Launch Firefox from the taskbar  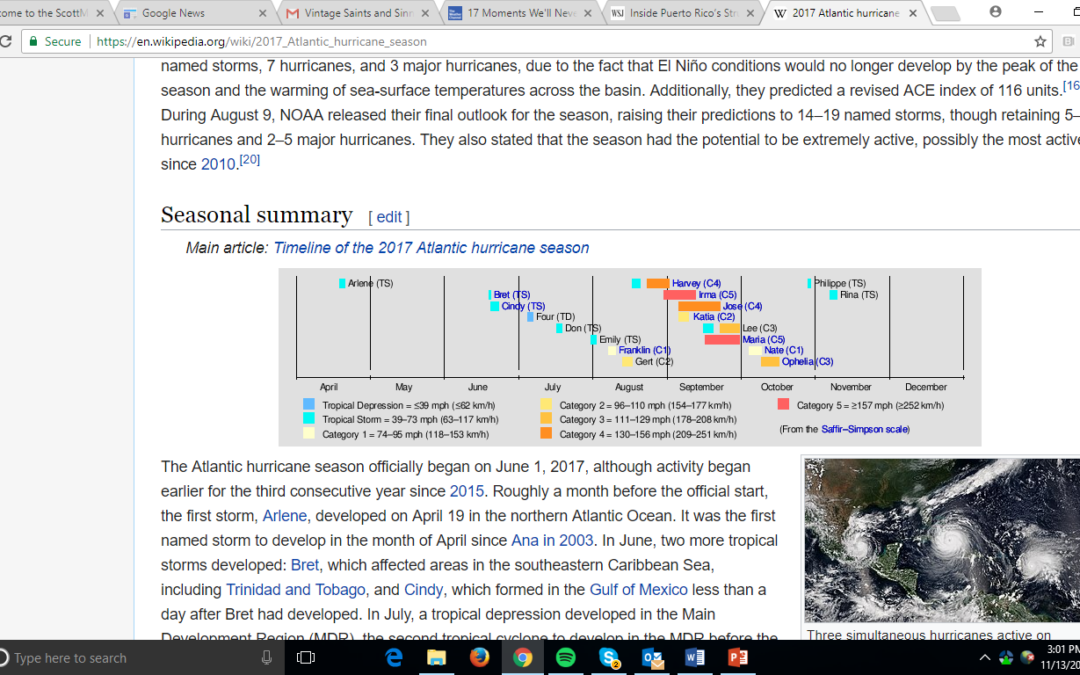pyautogui.click(x=479, y=657)
